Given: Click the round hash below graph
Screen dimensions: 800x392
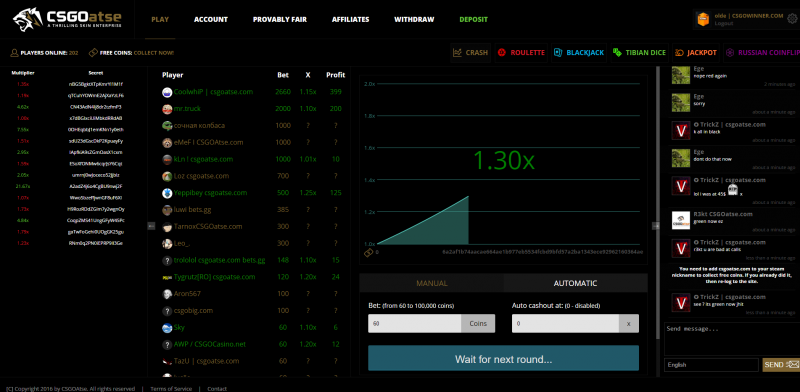Looking at the screenshot, I should click(542, 252).
